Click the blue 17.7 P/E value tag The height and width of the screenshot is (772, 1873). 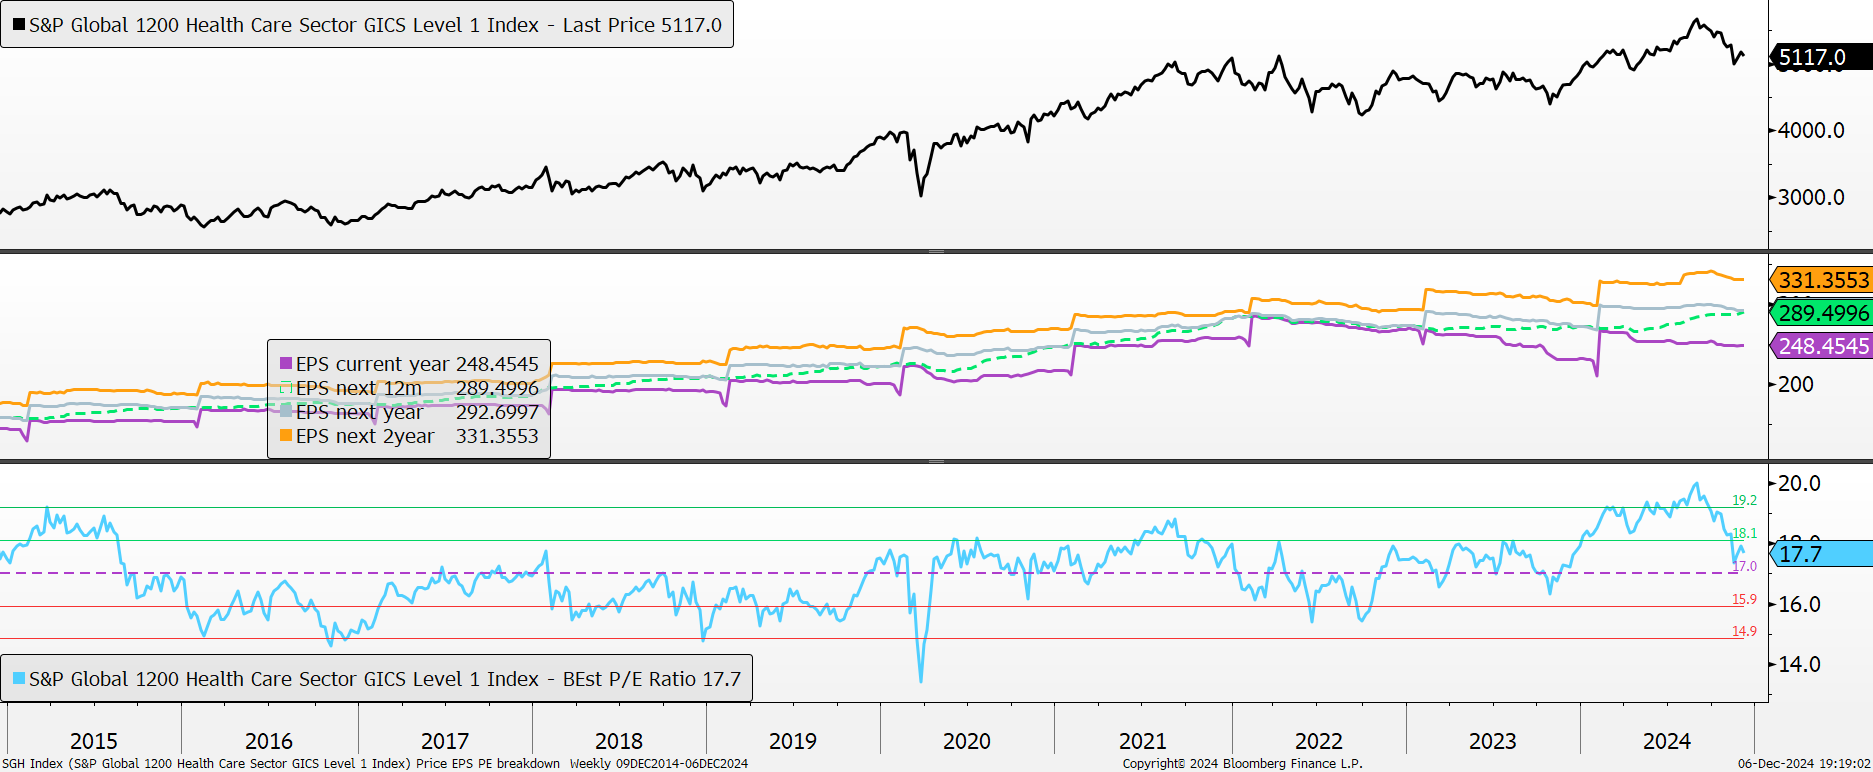pos(1822,554)
